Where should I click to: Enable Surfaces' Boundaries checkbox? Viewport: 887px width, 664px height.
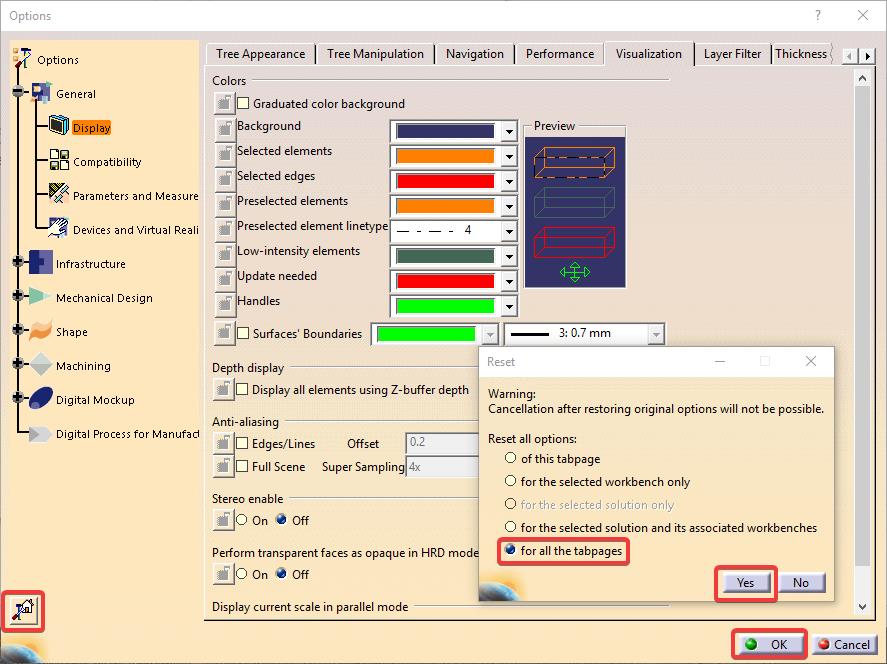pos(243,333)
